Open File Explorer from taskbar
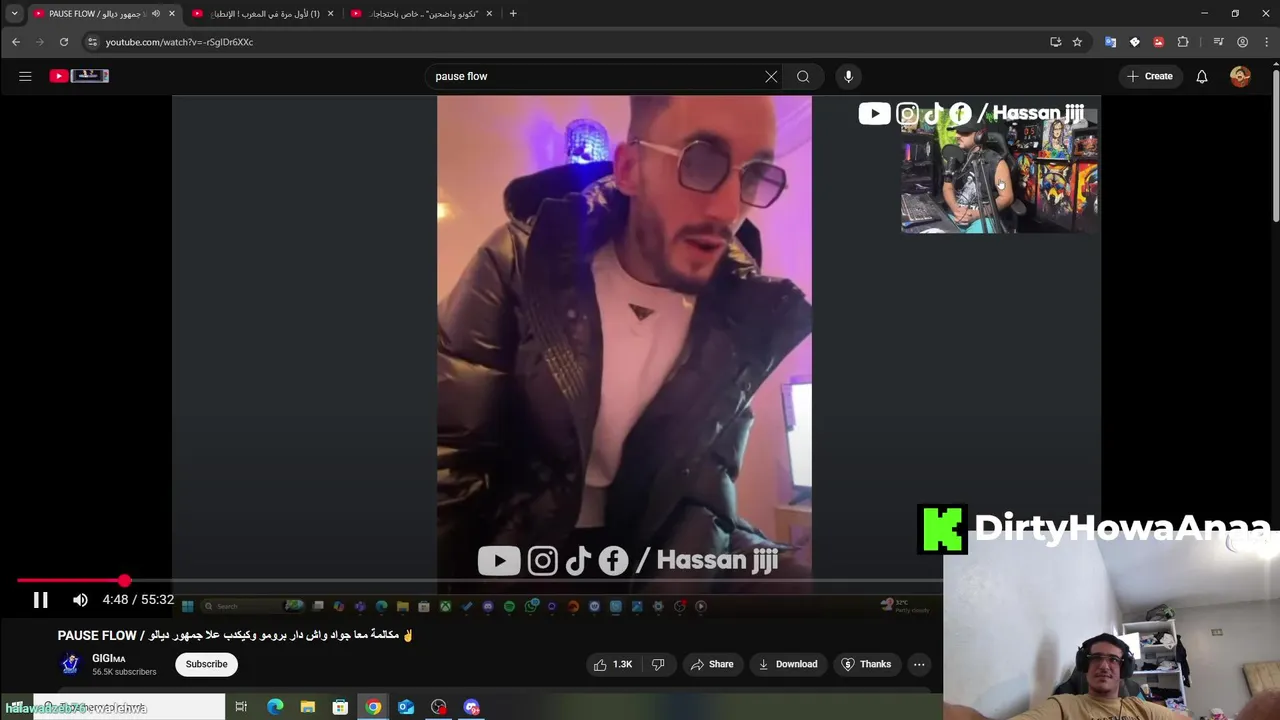Image resolution: width=1280 pixels, height=720 pixels. [308, 707]
